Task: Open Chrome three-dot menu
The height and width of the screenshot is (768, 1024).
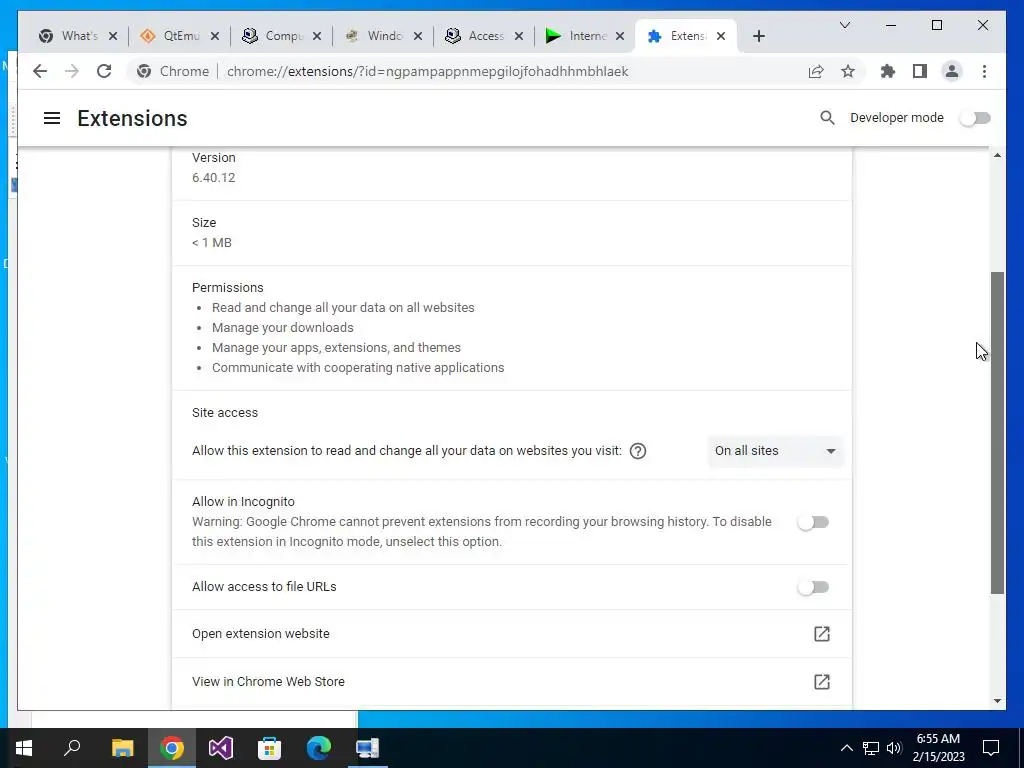Action: pyautogui.click(x=984, y=71)
